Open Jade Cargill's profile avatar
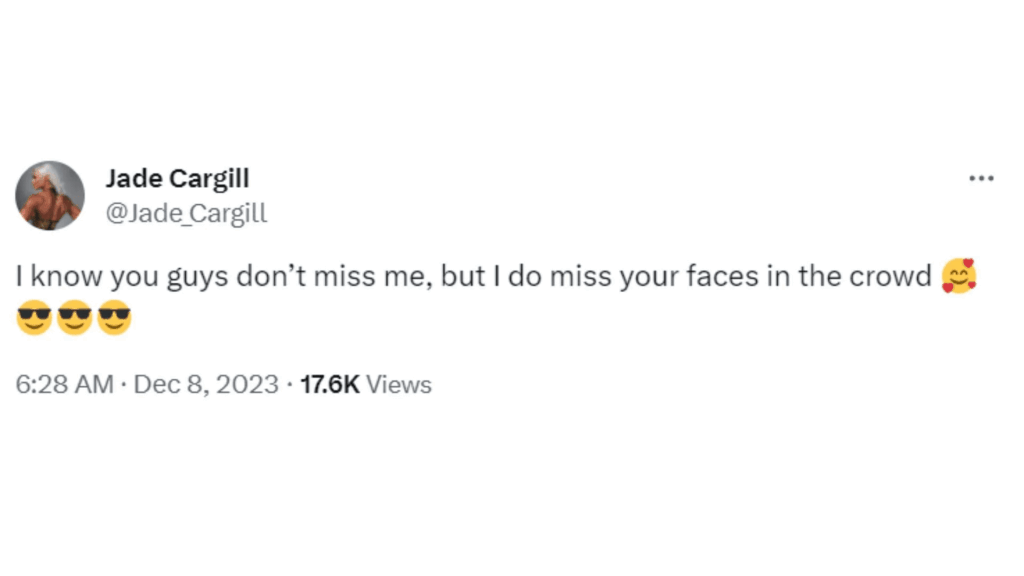Viewport: 1024px width, 576px height. [50, 196]
